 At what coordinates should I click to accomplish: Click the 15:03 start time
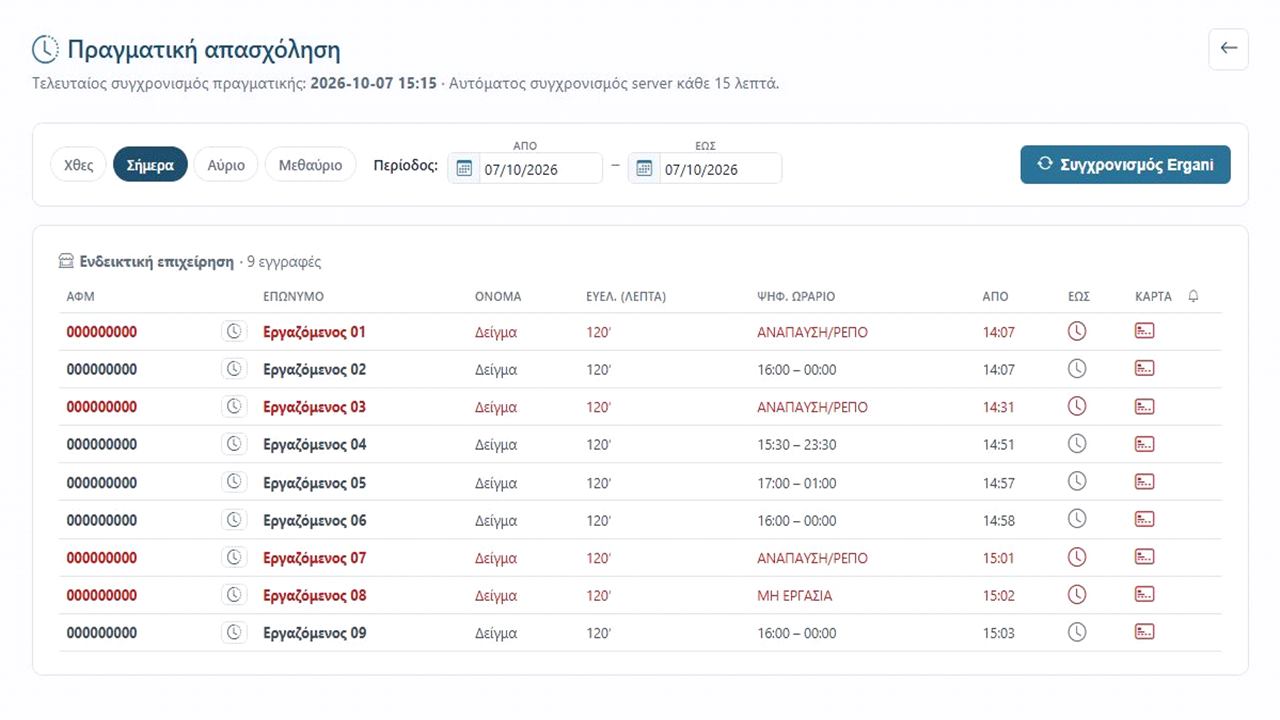pos(999,633)
